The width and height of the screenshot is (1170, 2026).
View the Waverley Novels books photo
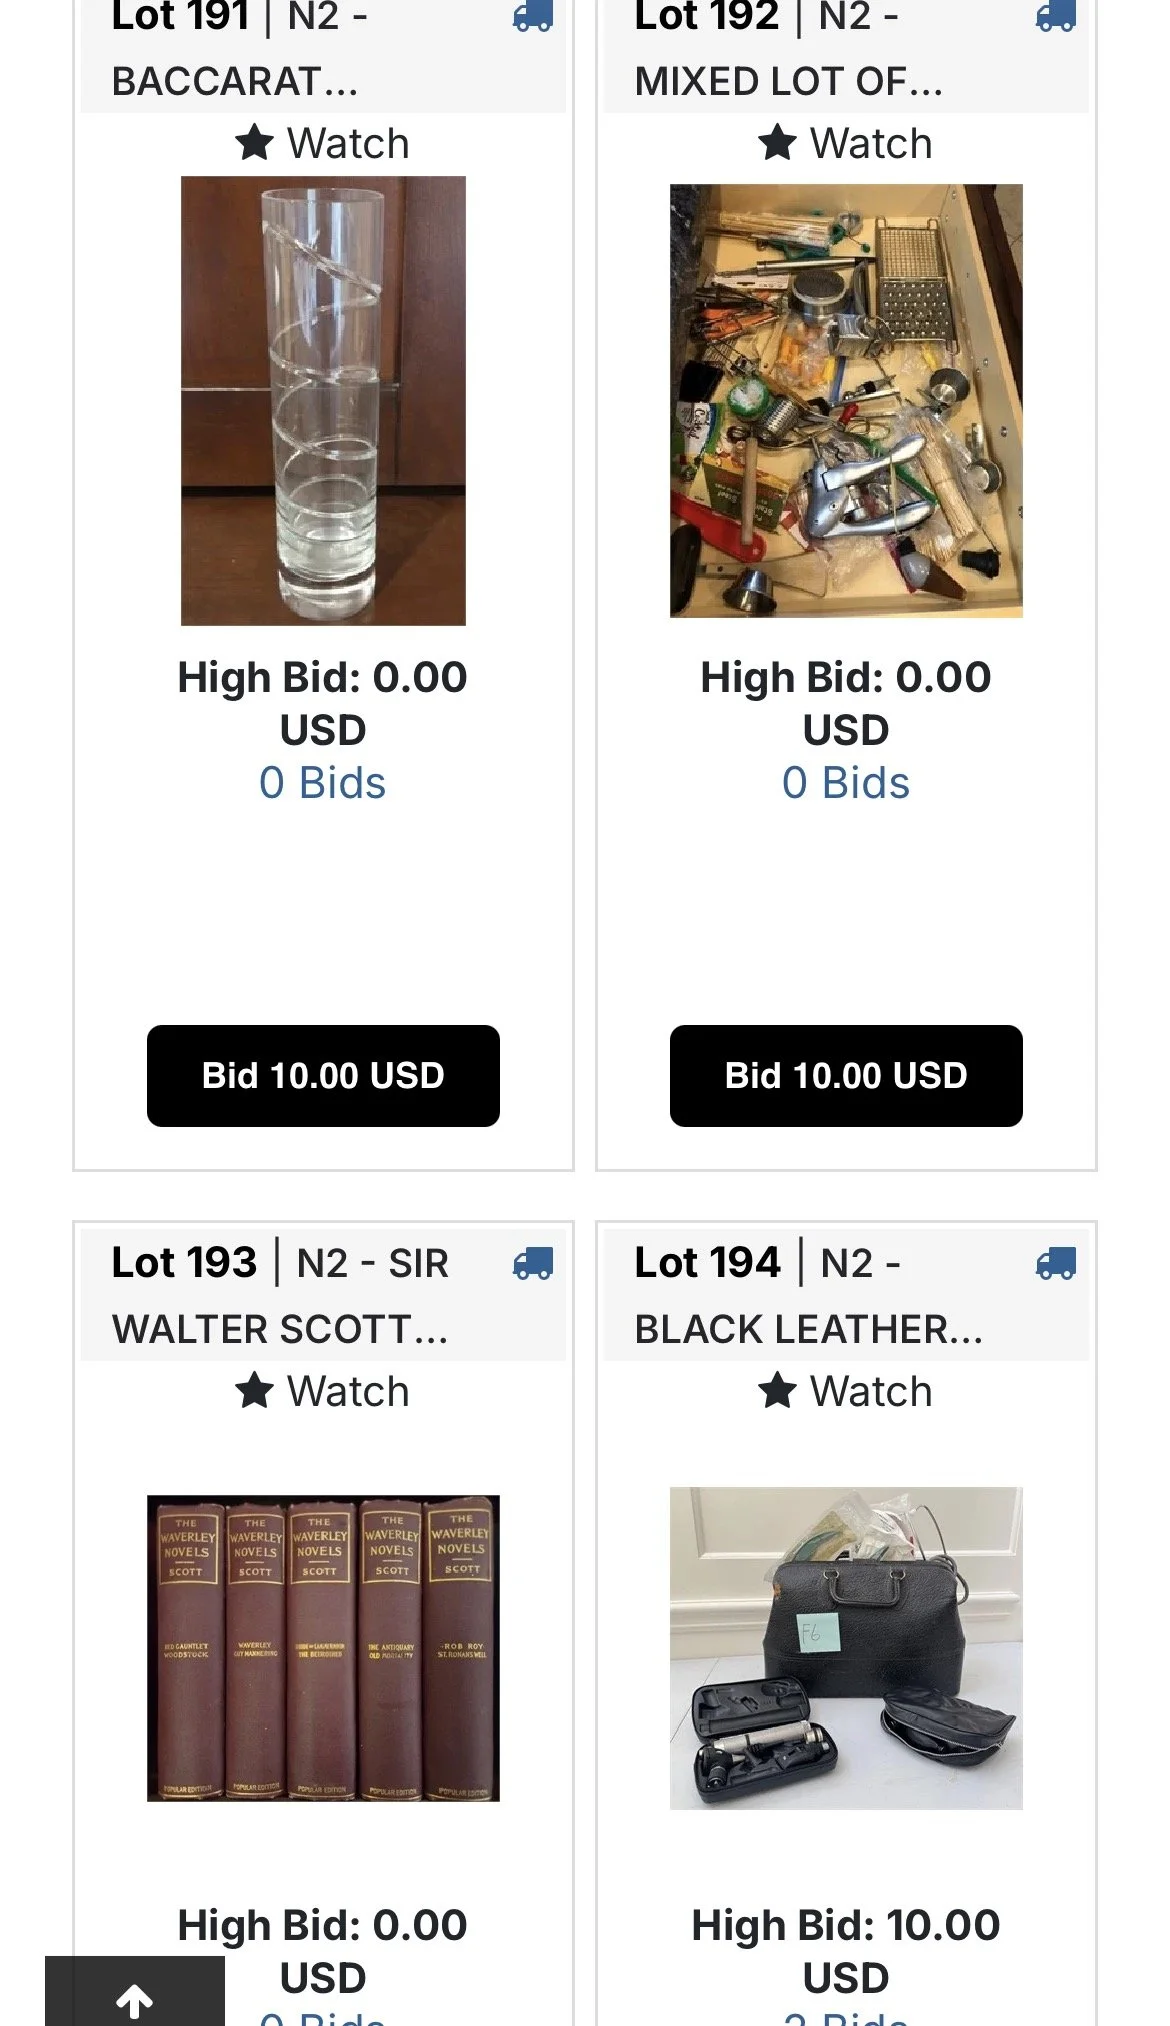pyautogui.click(x=323, y=1648)
